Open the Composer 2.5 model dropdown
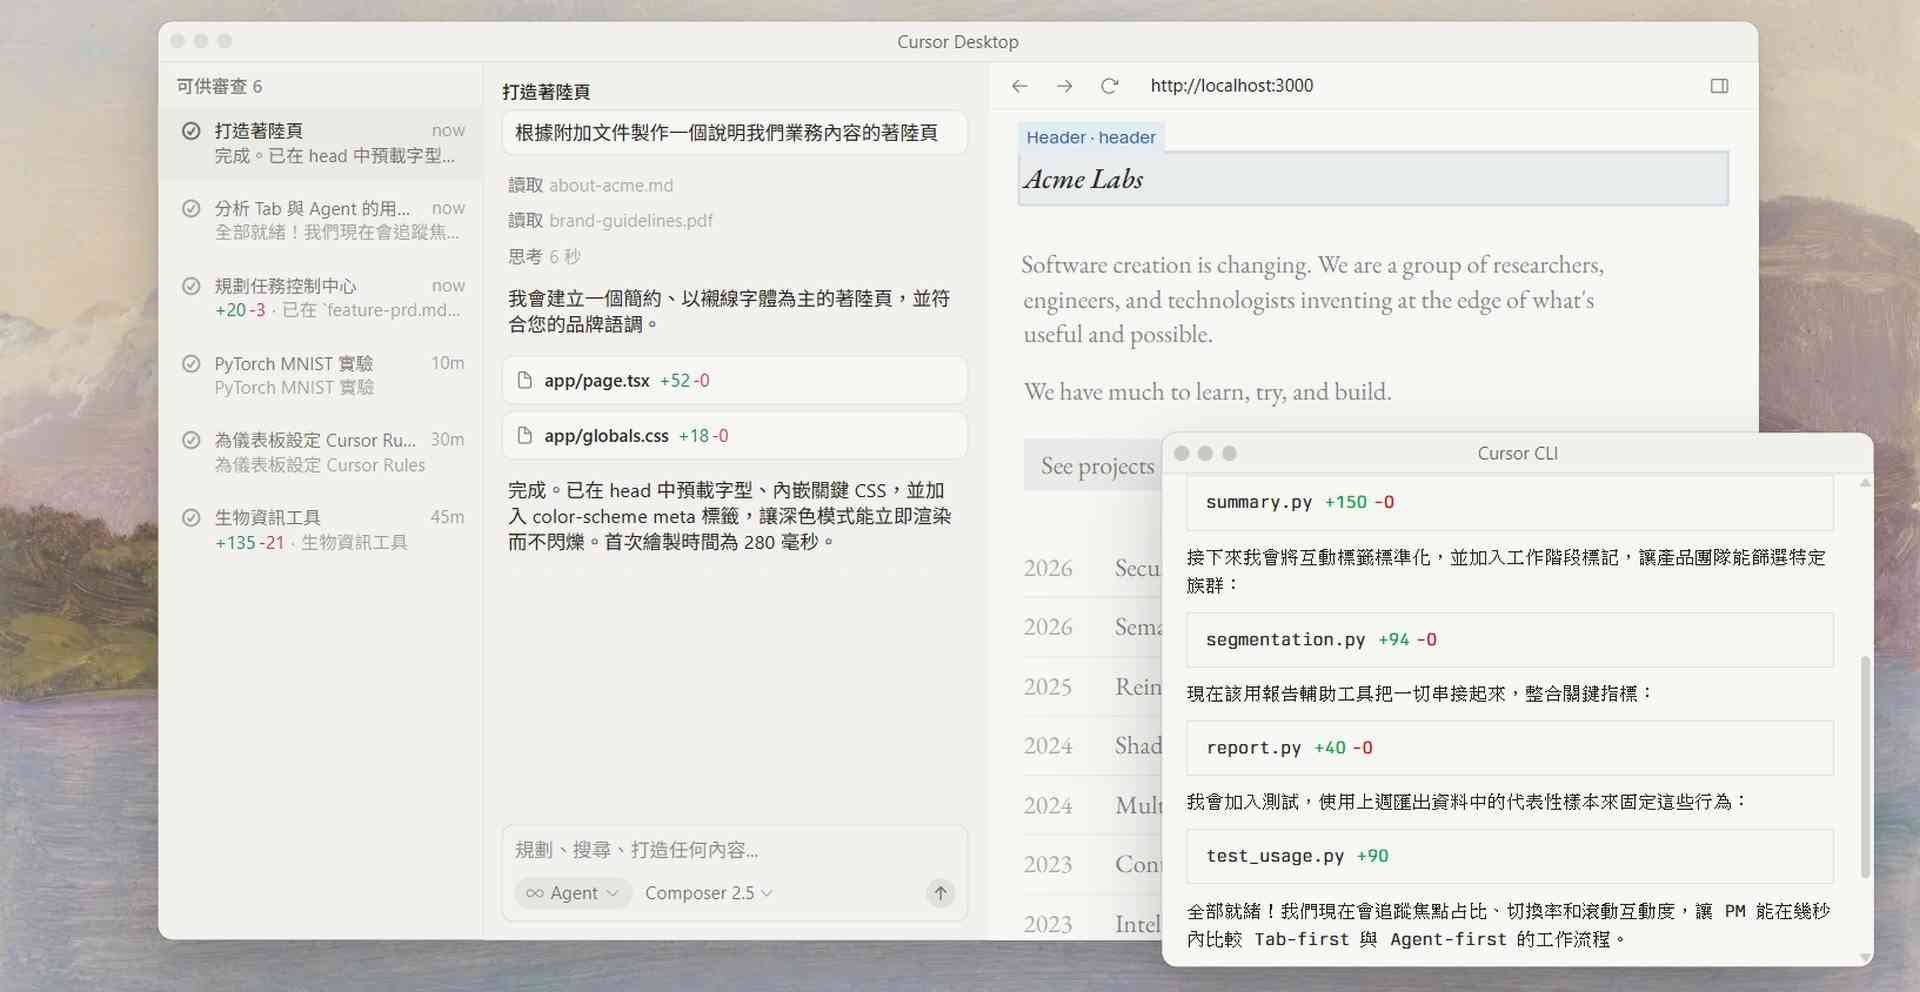The image size is (1920, 992). tap(708, 893)
